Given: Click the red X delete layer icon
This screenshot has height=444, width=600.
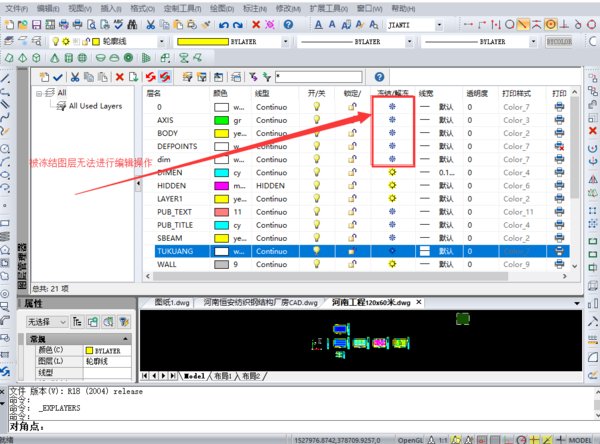Looking at the screenshot, I should pyautogui.click(x=120, y=76).
